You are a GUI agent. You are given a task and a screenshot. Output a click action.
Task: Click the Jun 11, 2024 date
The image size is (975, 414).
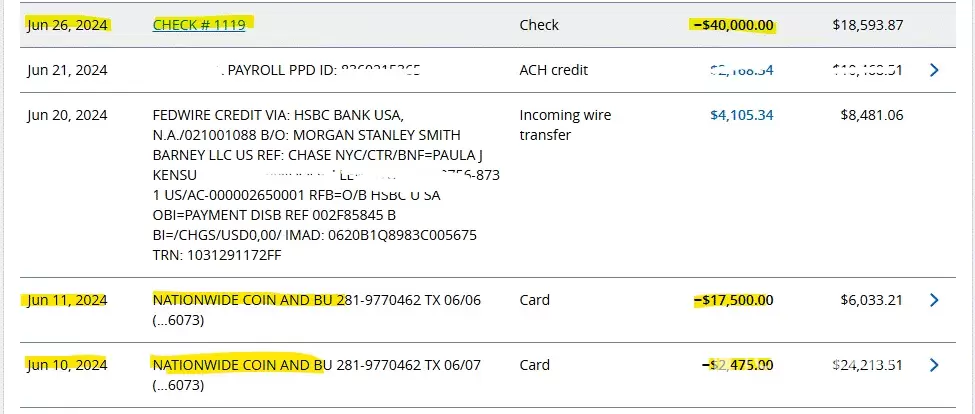[67, 300]
